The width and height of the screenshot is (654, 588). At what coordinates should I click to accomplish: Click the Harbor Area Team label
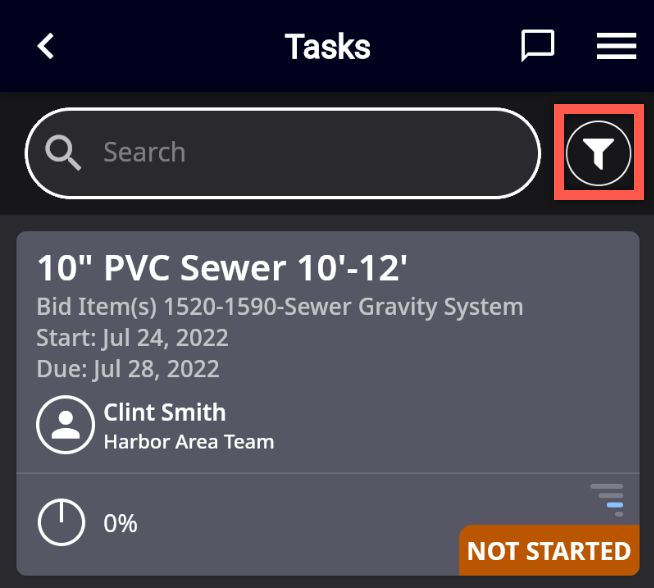[189, 442]
